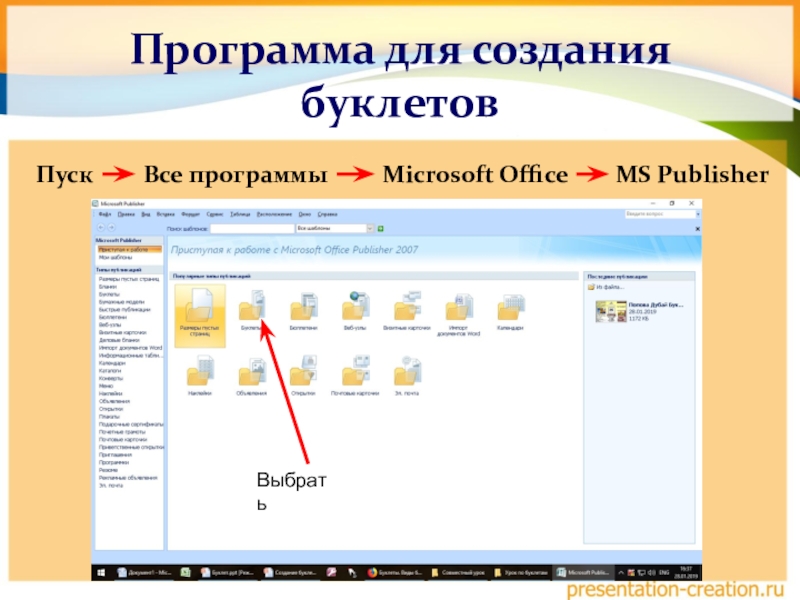Select Конверты in the sidebar list

pos(111,379)
